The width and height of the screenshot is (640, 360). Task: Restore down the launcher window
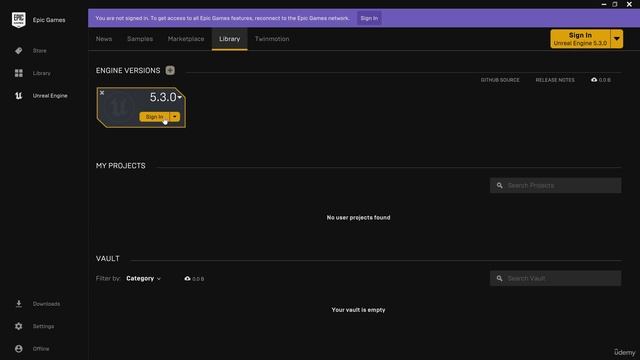point(615,4)
